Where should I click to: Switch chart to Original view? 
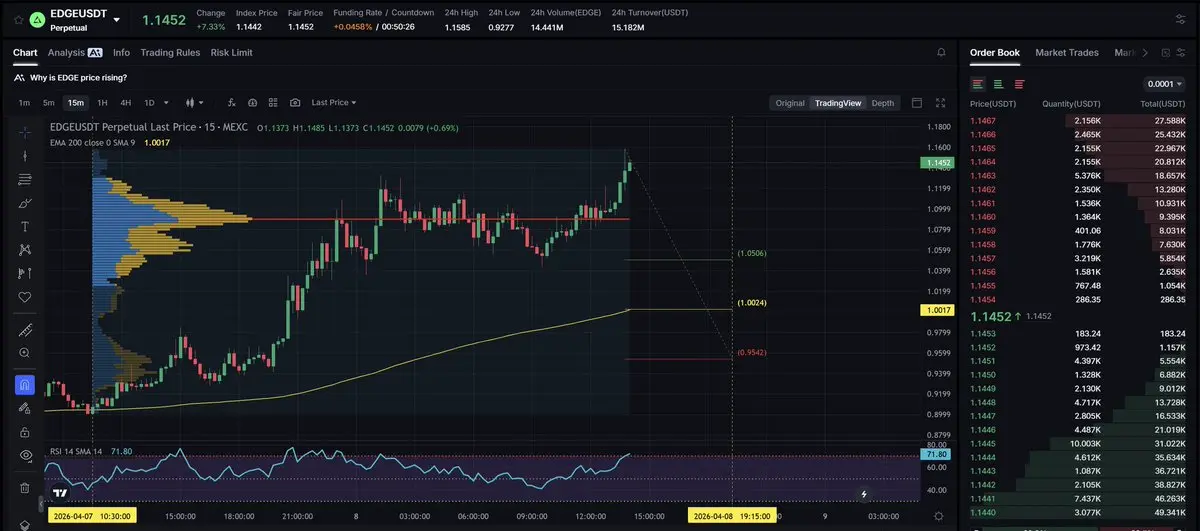[x=790, y=103]
